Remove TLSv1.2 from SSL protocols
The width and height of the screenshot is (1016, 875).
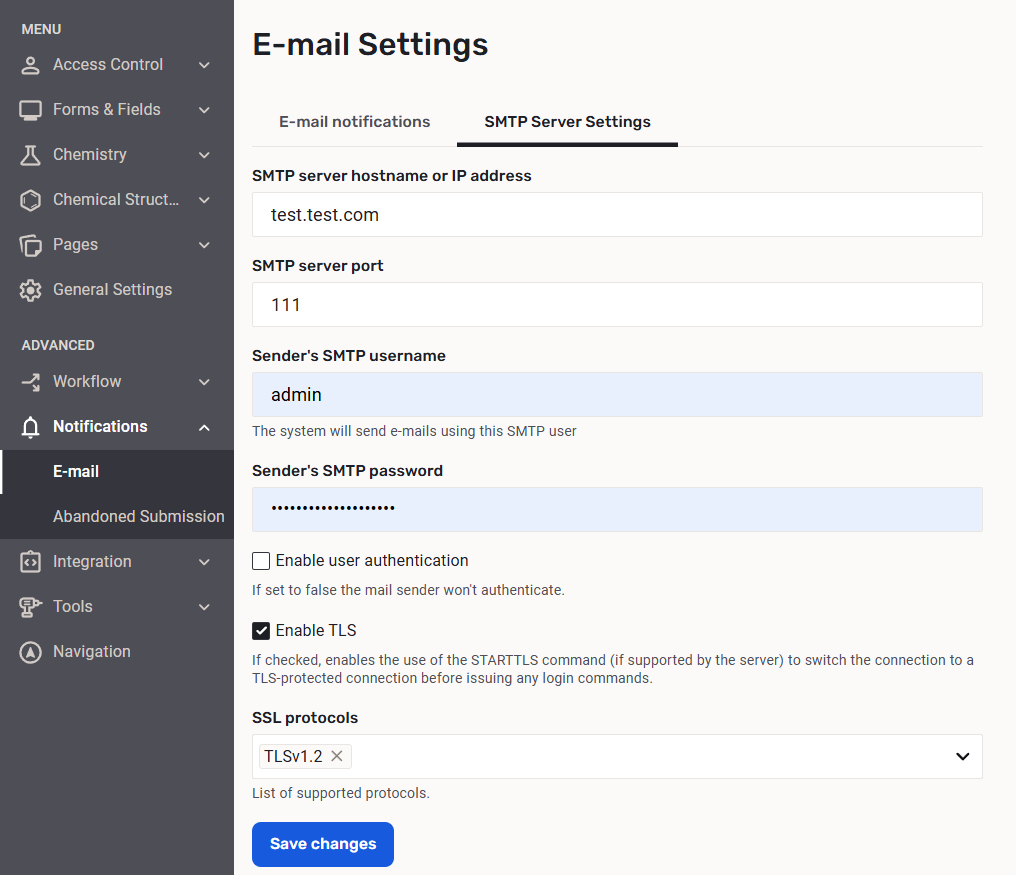click(336, 756)
